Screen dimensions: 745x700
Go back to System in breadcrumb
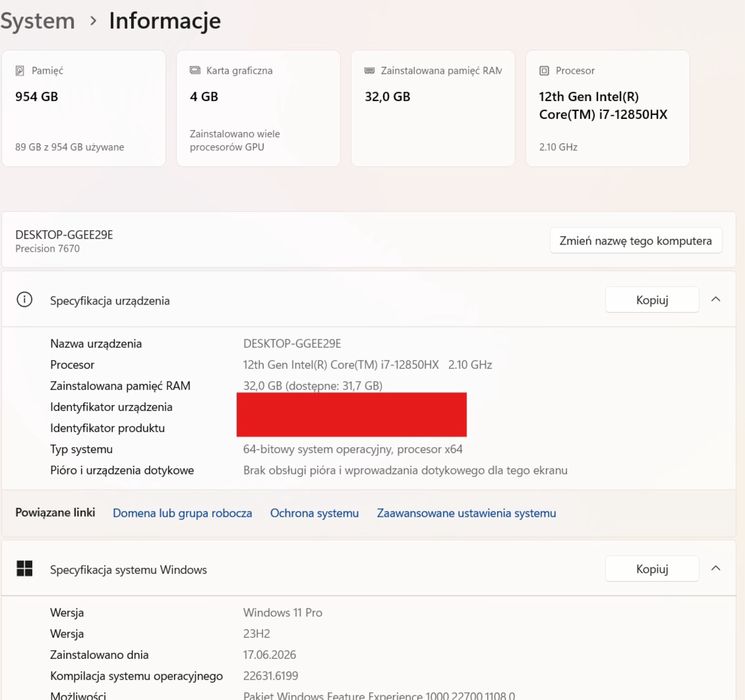coord(38,21)
